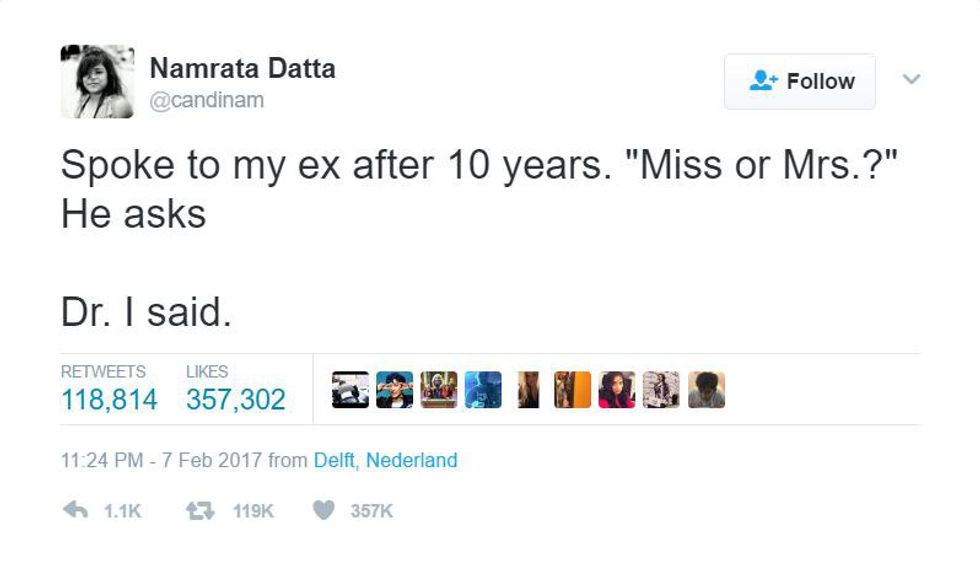980x569 pixels.
Task: Click the second liker avatar with teal background
Action: (394, 390)
